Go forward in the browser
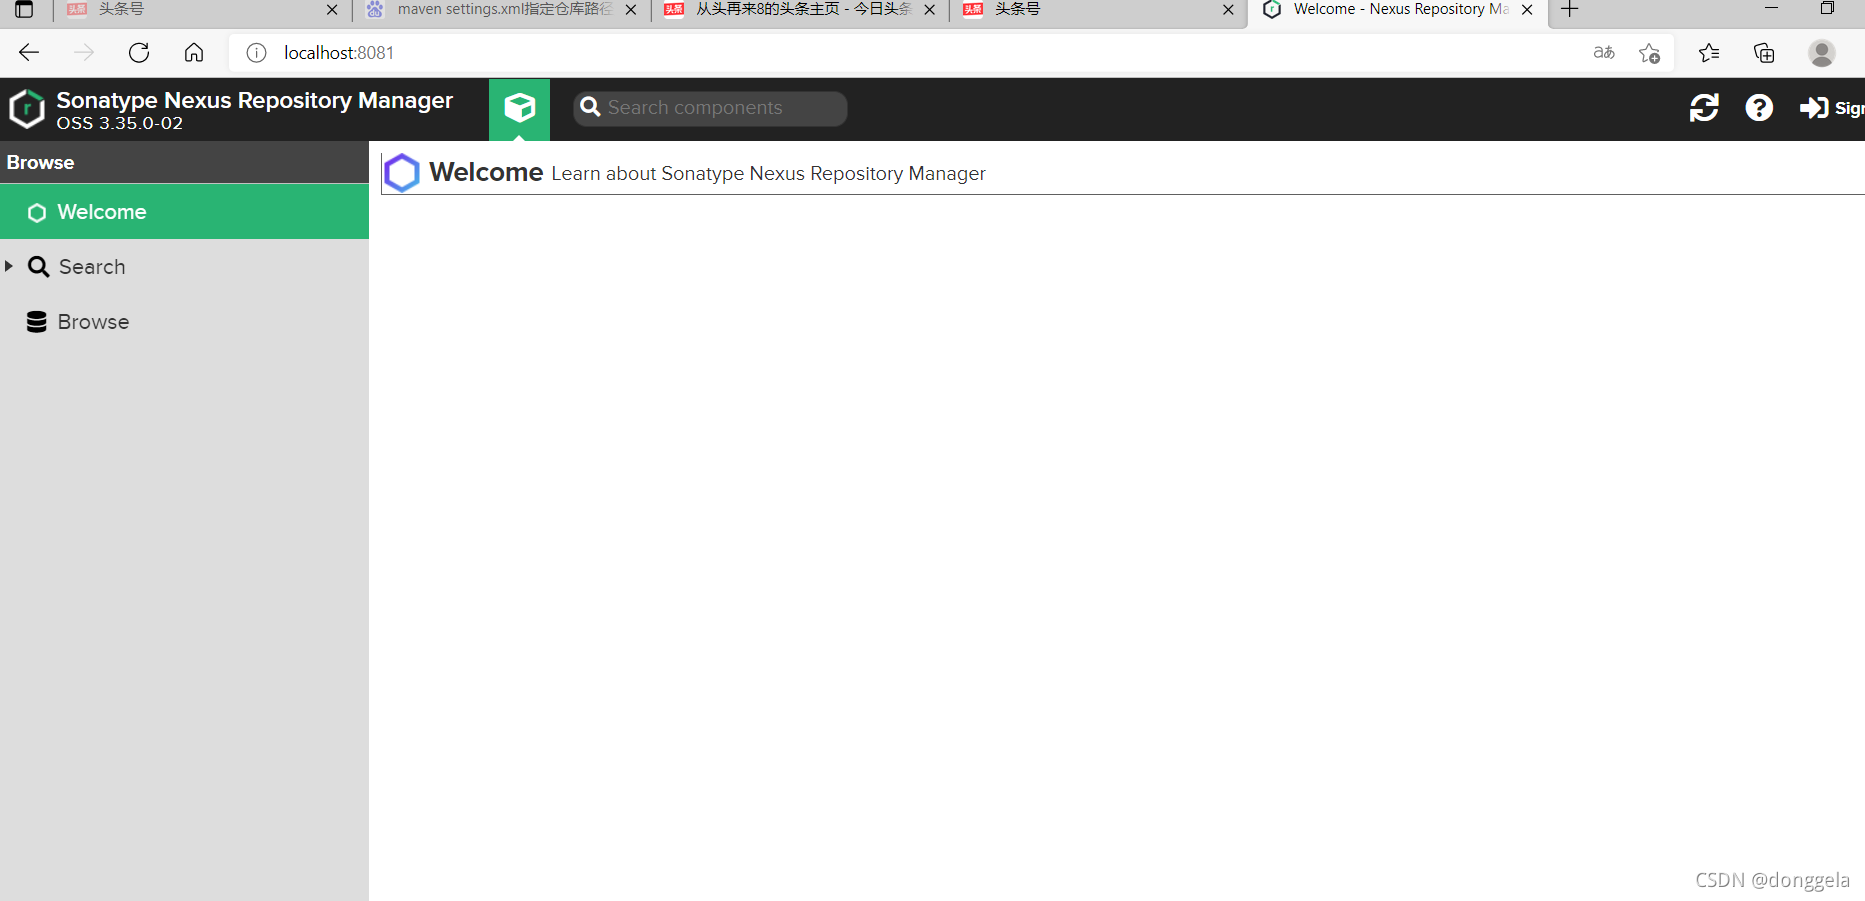The image size is (1865, 901). click(84, 53)
